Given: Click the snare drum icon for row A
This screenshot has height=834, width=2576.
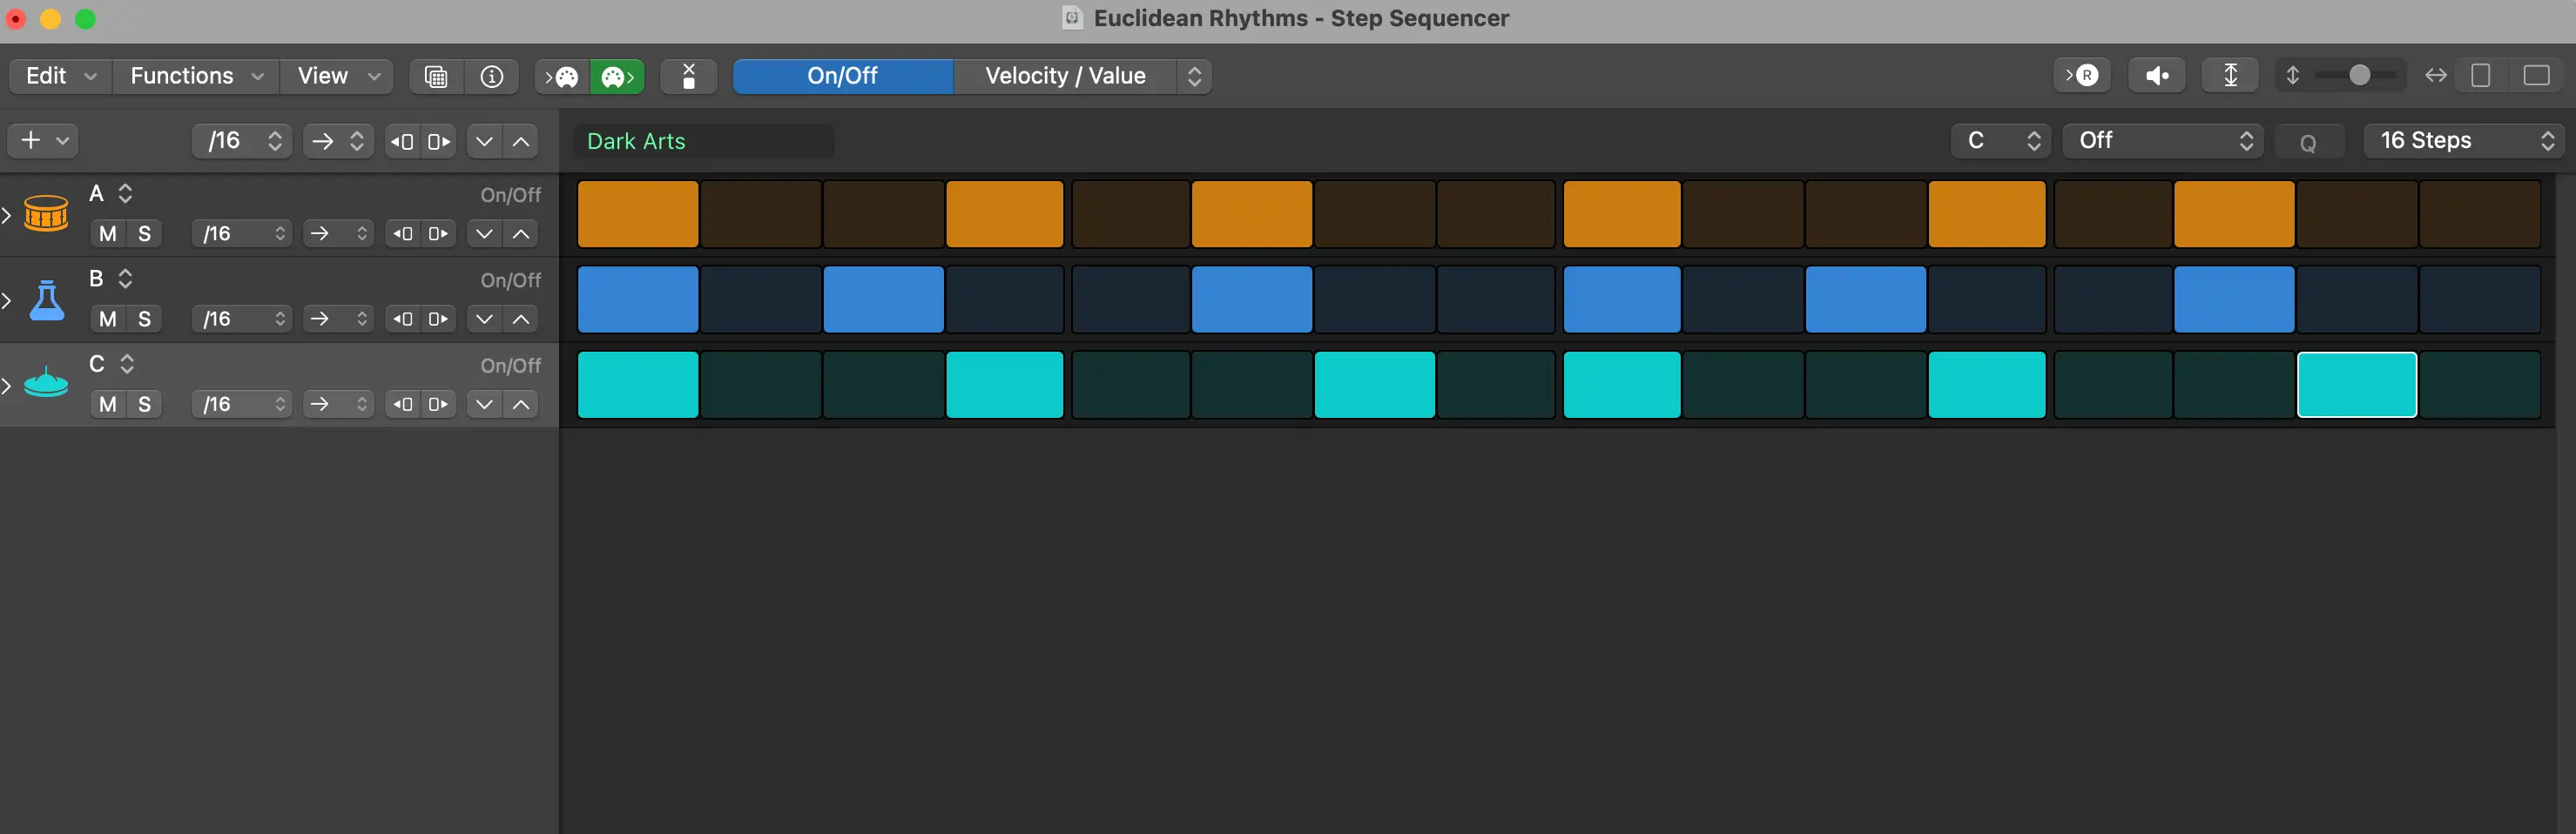Looking at the screenshot, I should point(46,213).
